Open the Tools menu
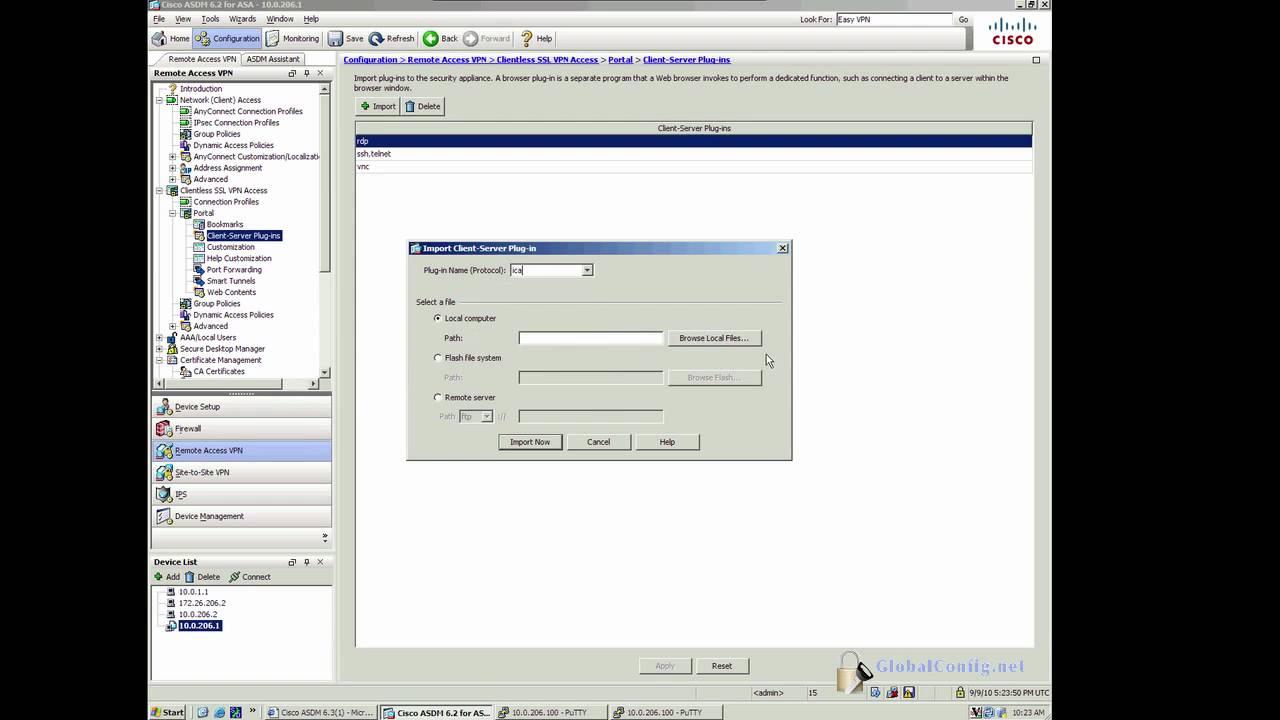This screenshot has height=720, width=1280. [210, 19]
